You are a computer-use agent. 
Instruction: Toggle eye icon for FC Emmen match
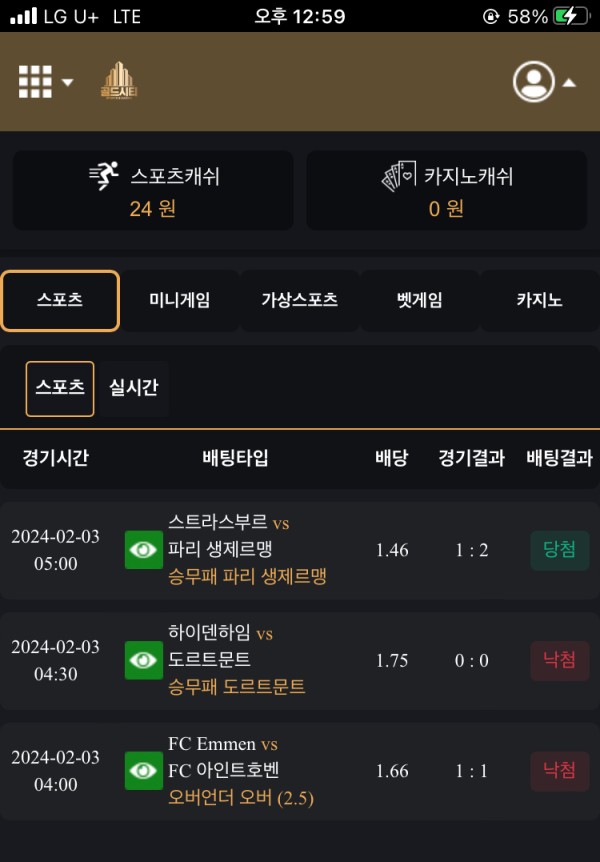coord(144,770)
